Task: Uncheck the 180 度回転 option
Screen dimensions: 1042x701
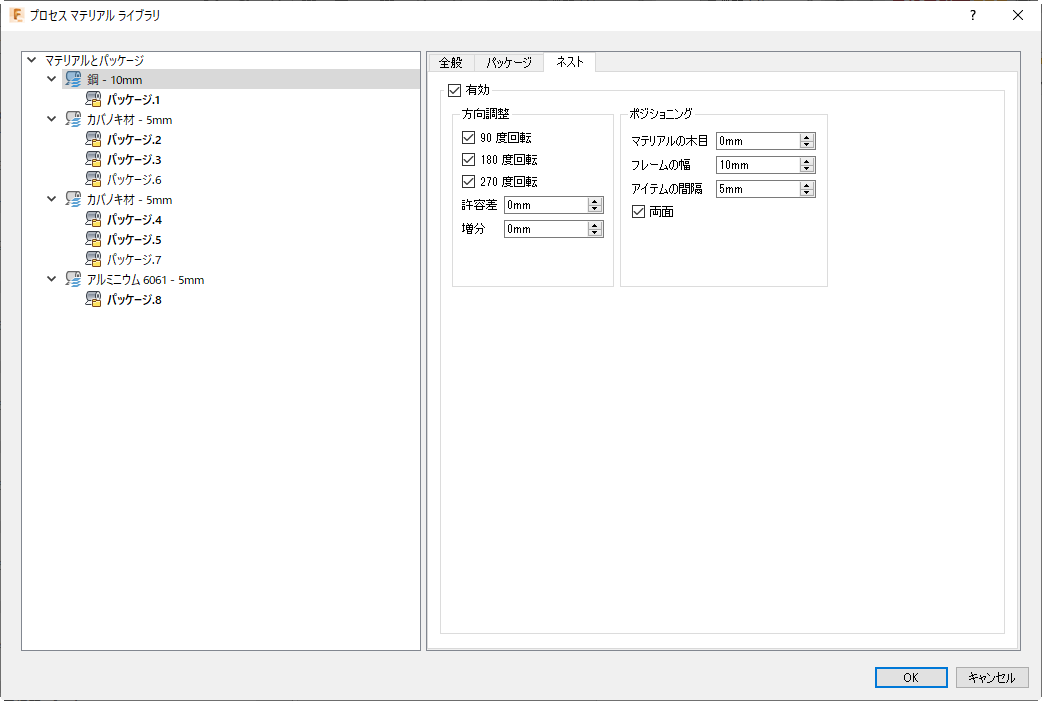Action: 469,159
